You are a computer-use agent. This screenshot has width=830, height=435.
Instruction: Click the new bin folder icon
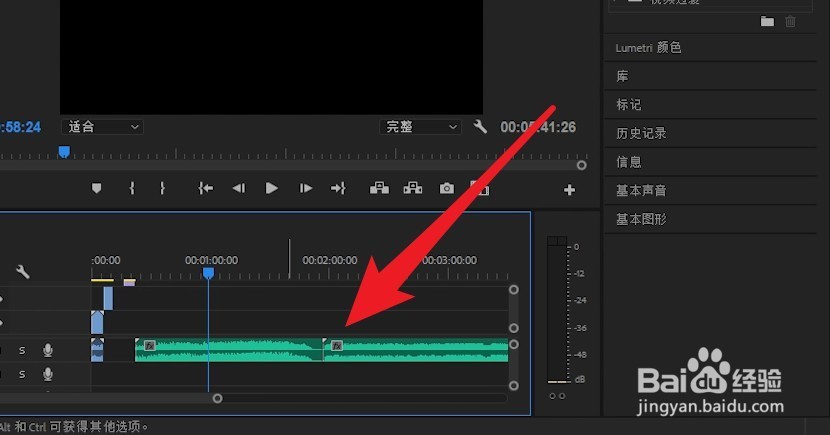pos(767,22)
